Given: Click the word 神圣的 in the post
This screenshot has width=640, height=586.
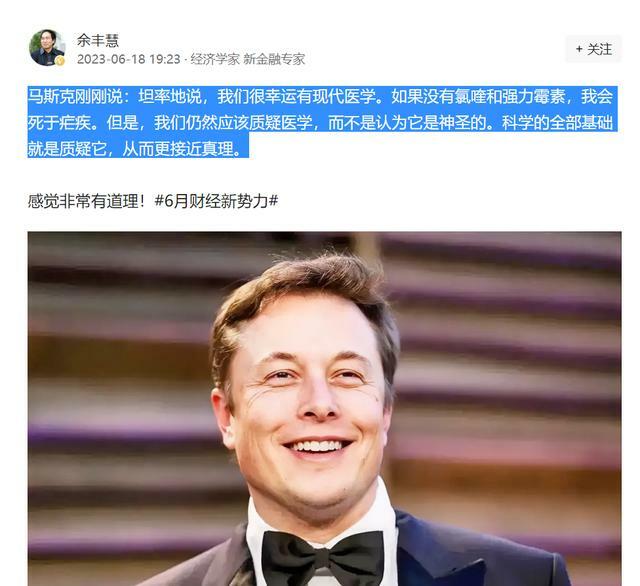Looking at the screenshot, I should tap(463, 122).
